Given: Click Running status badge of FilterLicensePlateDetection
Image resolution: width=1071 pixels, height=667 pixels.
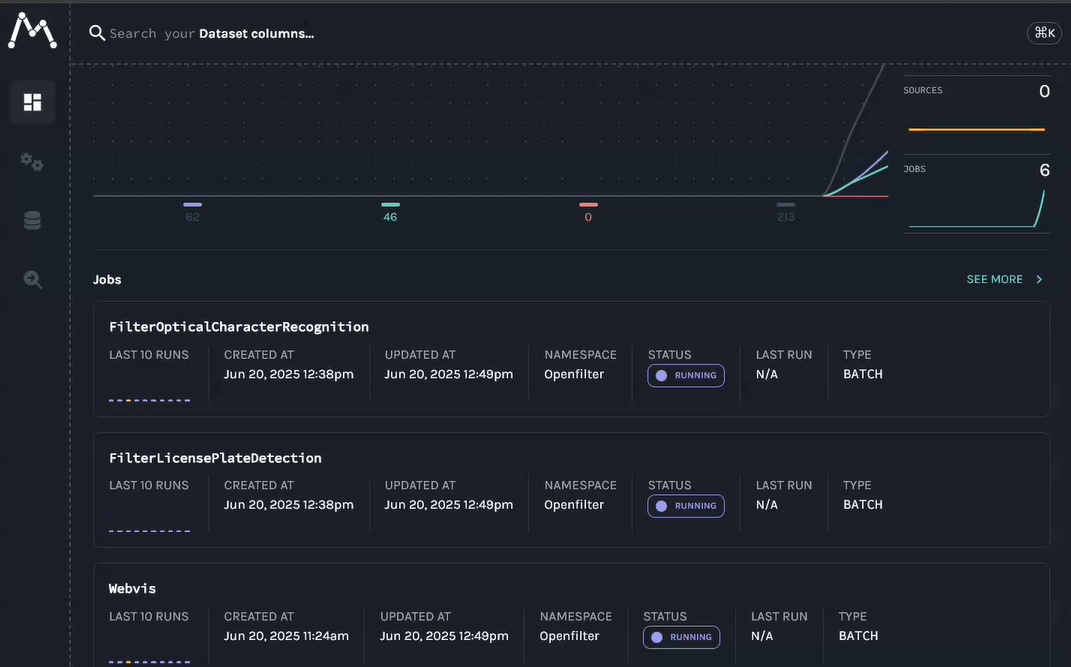Looking at the screenshot, I should pos(686,506).
